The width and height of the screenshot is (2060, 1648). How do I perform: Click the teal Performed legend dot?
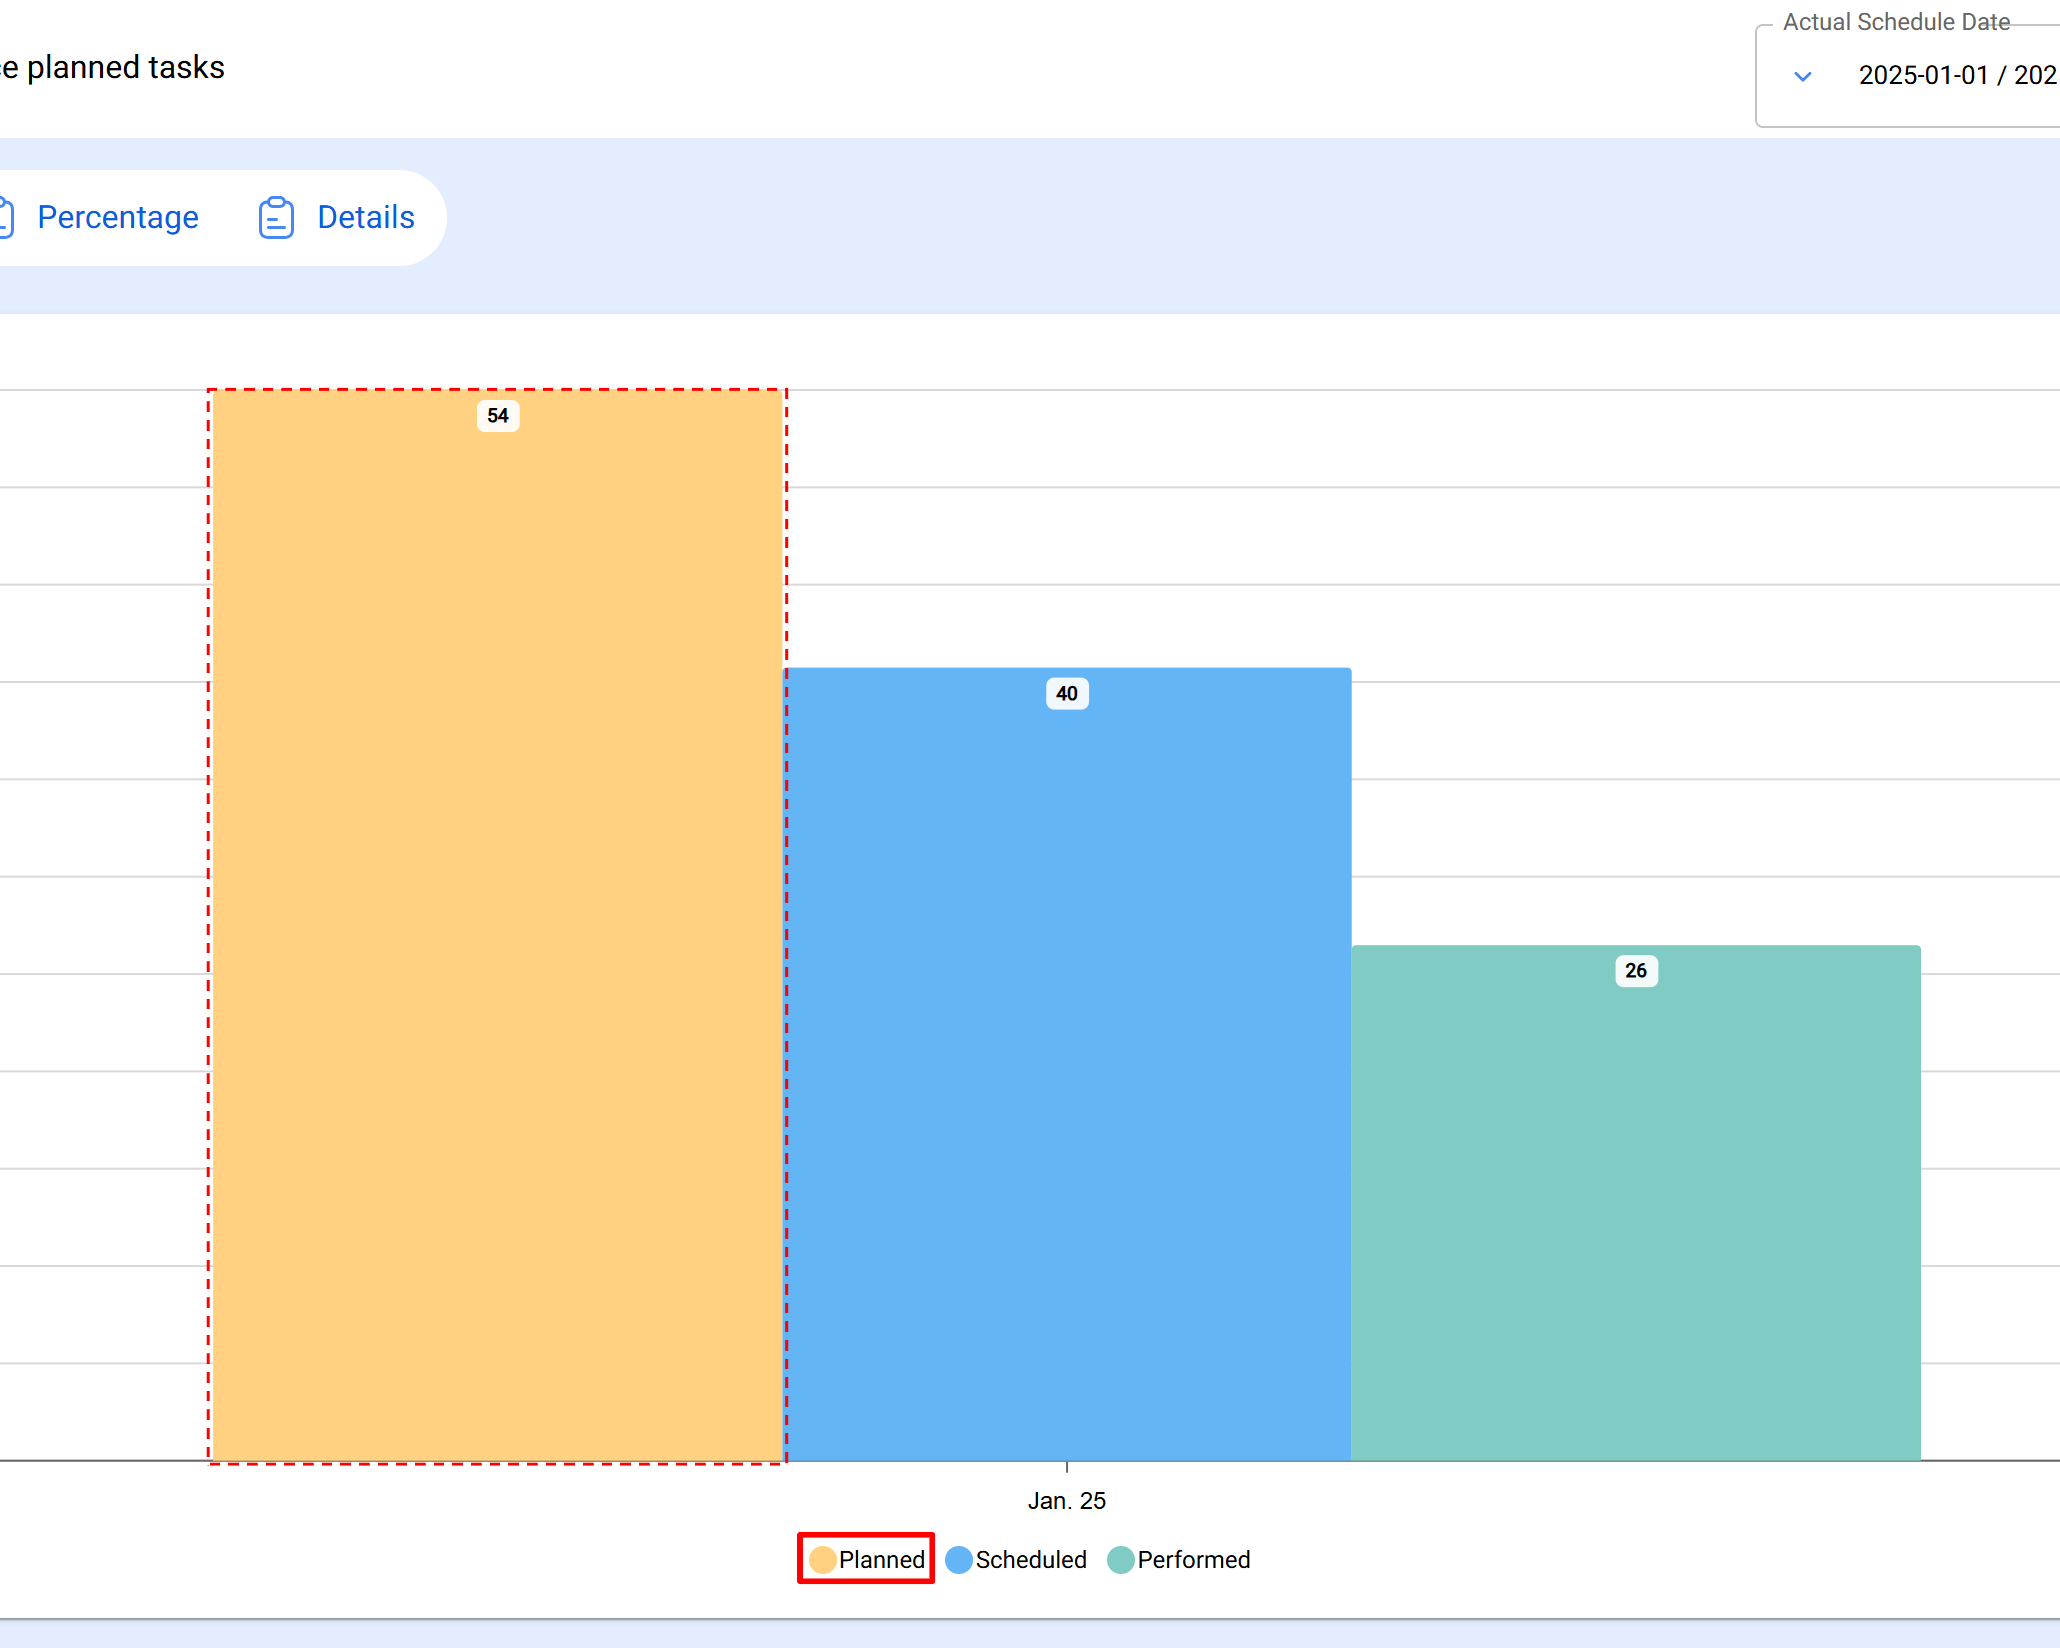pyautogui.click(x=1120, y=1560)
